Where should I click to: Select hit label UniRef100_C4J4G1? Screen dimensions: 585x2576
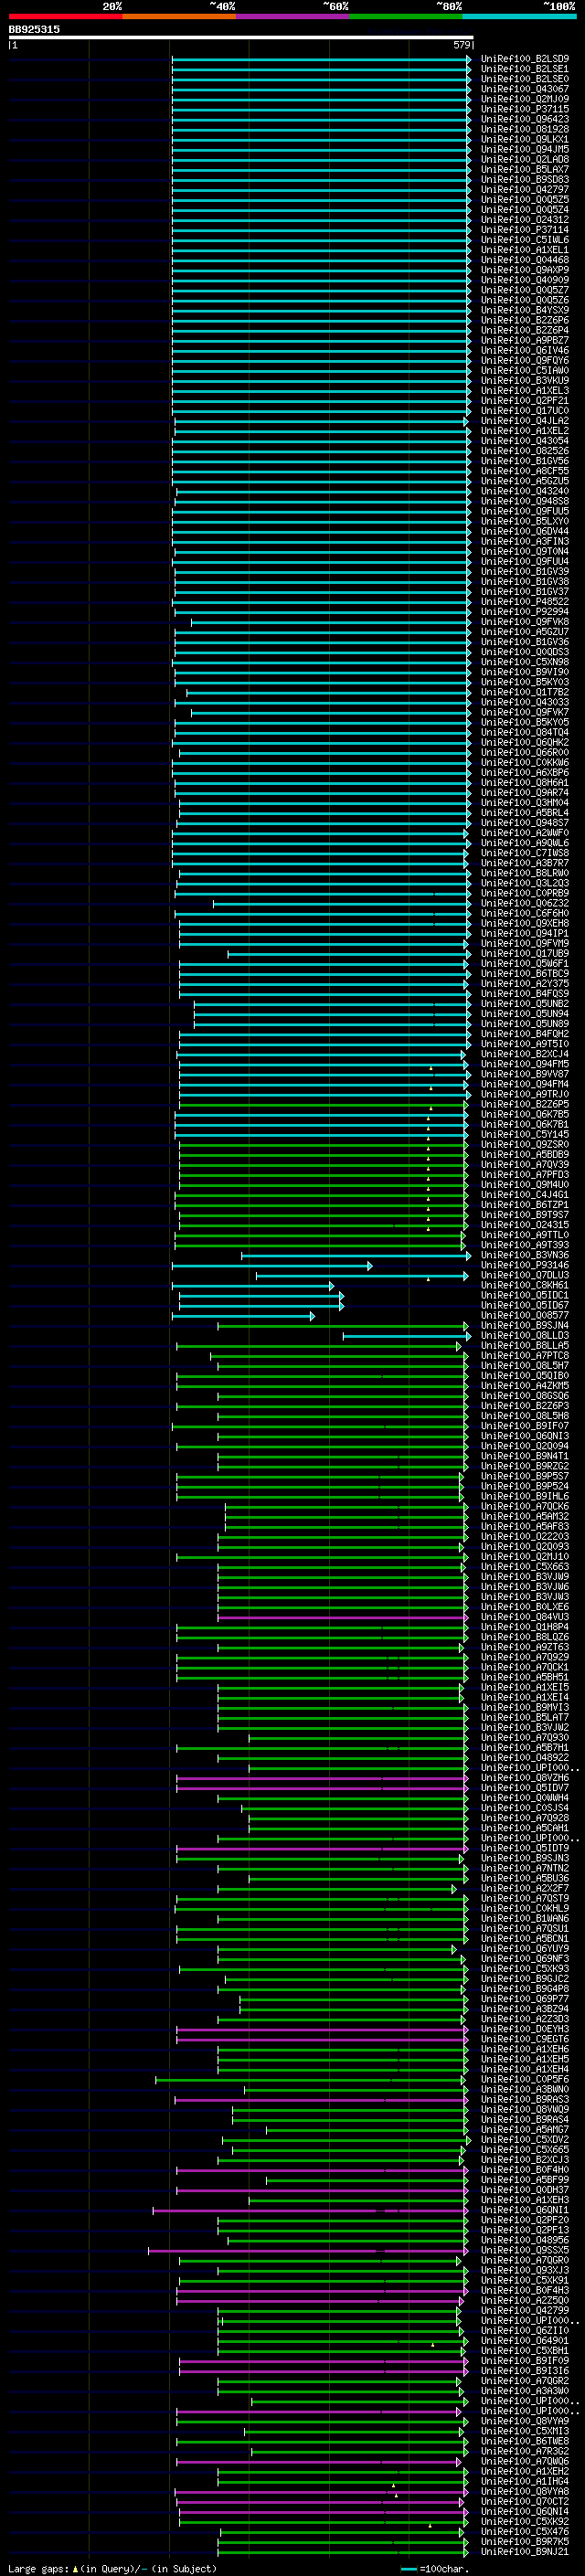coord(525,1194)
